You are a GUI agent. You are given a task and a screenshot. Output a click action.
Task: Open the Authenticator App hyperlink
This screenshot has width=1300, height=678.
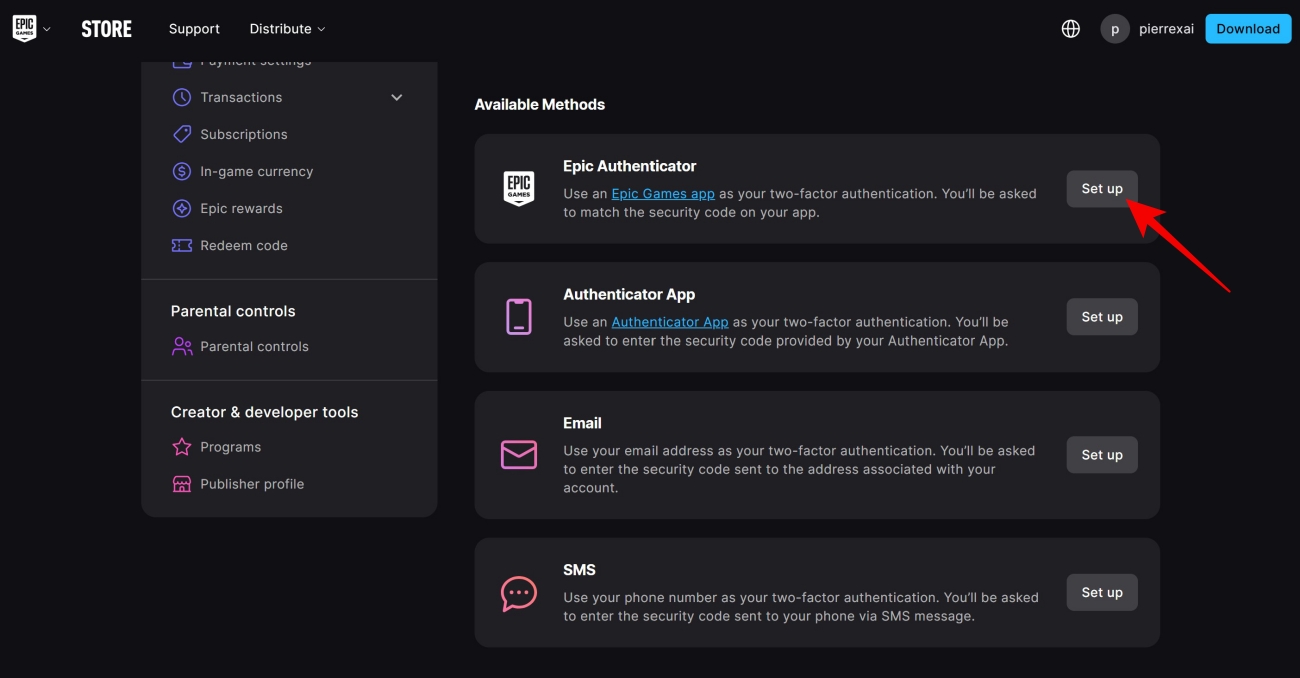[670, 322]
